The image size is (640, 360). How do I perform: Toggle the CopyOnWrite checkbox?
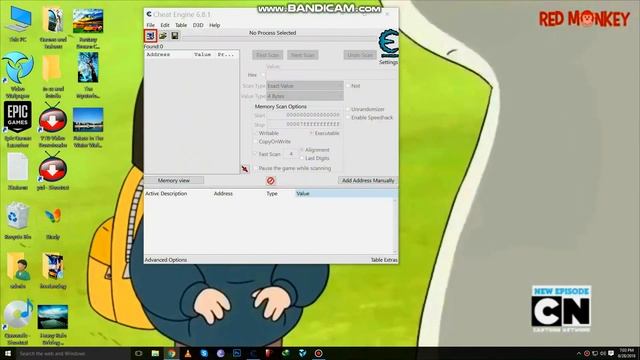(x=256, y=142)
